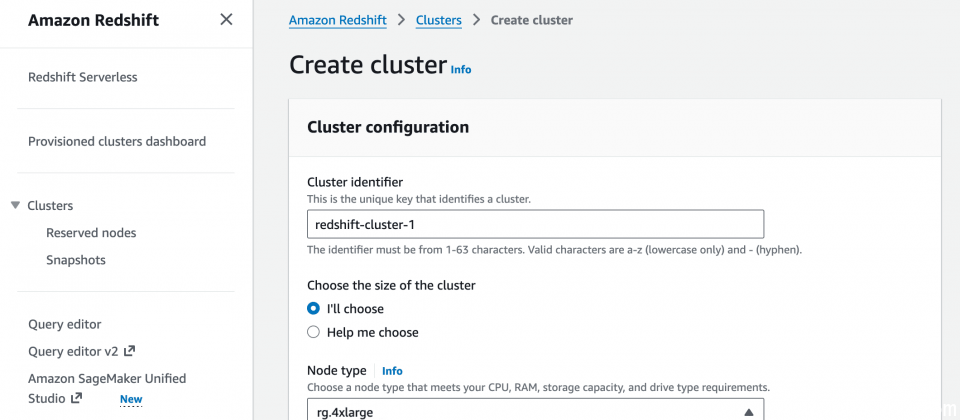Click the external link icon beside Query editor v2
Screen dimensions: 960x420
(129, 351)
